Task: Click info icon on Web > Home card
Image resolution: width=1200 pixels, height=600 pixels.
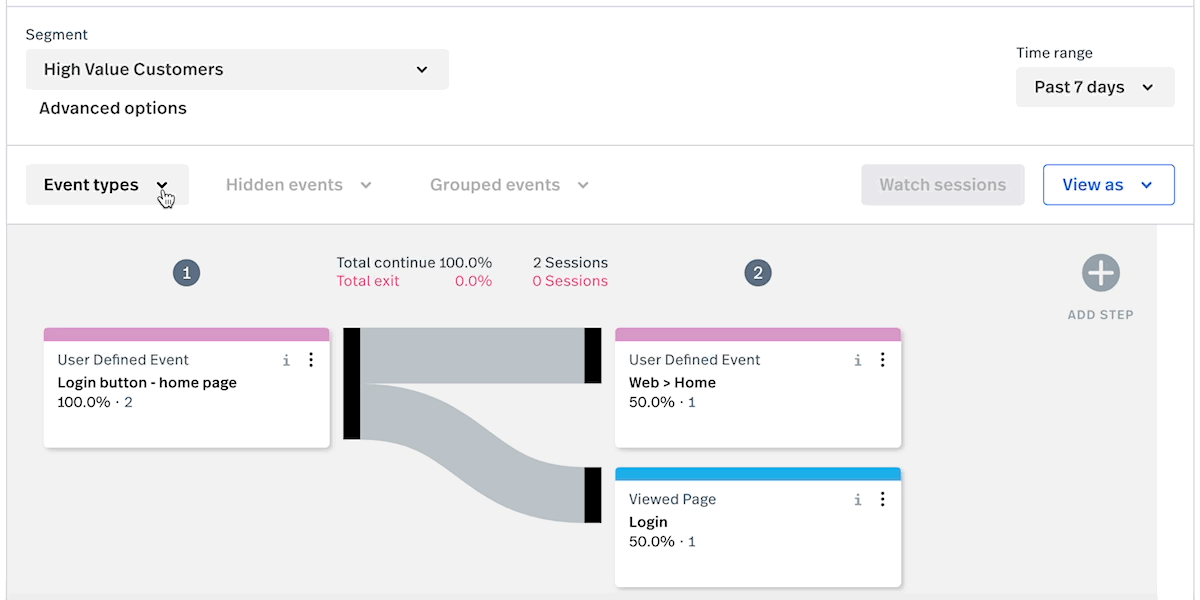Action: pos(857,360)
